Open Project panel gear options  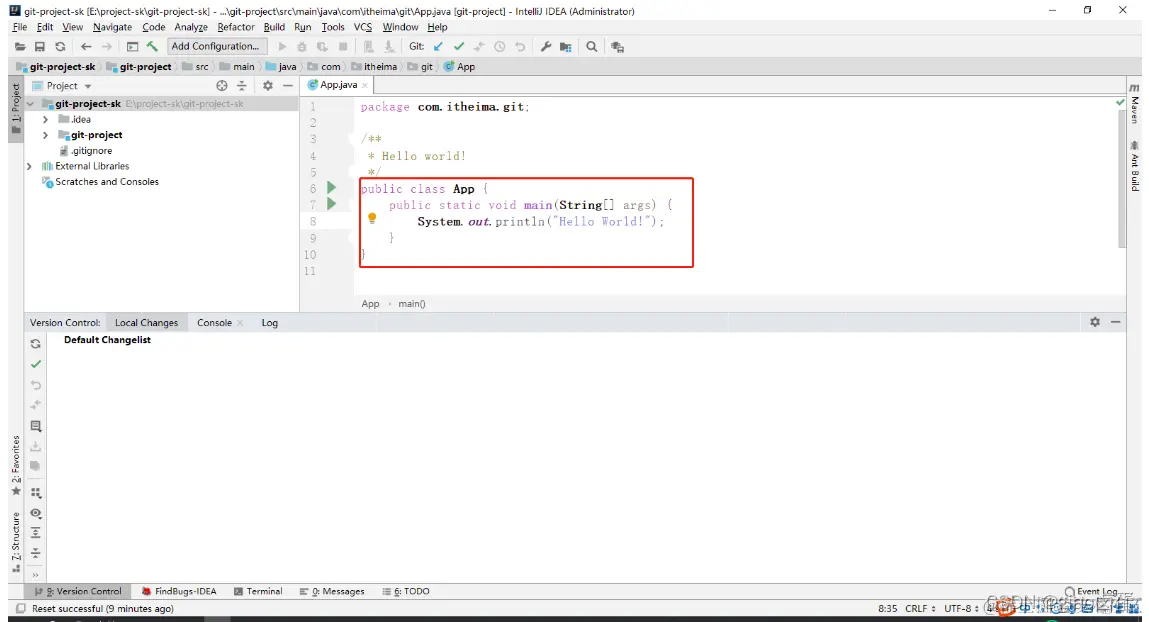coord(267,86)
